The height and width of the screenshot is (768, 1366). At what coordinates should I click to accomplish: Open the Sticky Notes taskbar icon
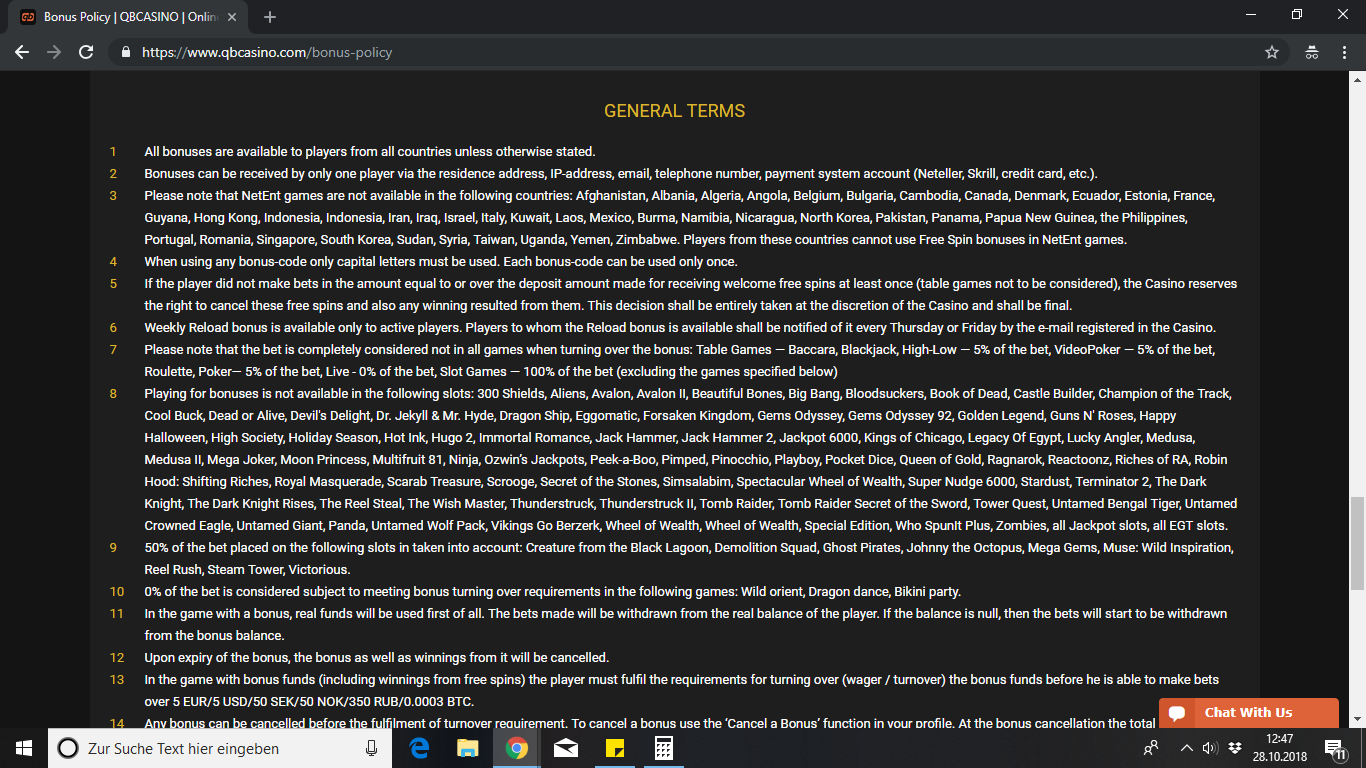pyautogui.click(x=614, y=748)
